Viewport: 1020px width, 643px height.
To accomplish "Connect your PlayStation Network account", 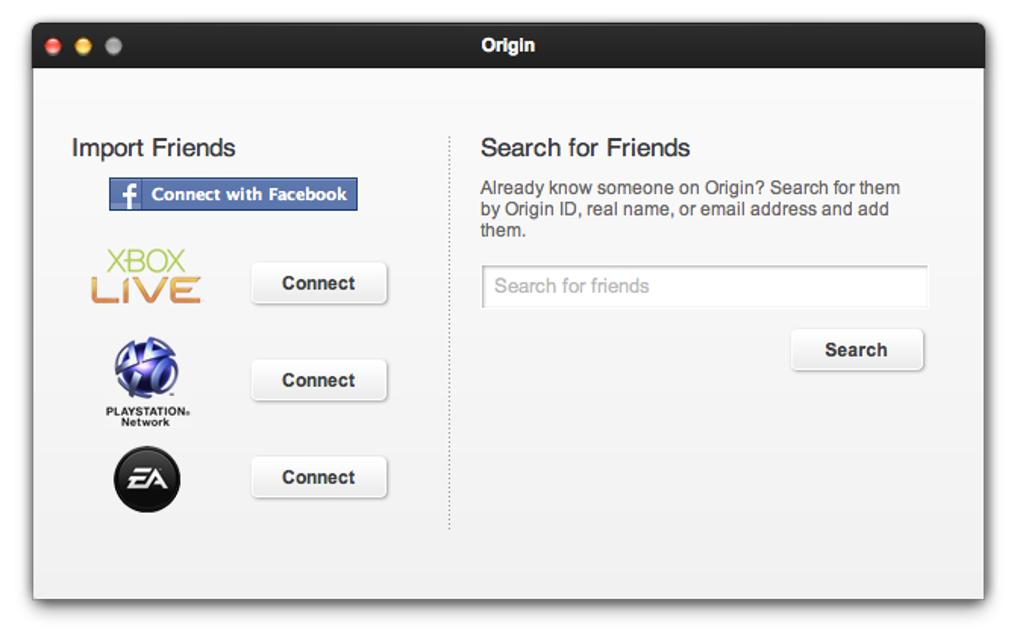I will [318, 381].
